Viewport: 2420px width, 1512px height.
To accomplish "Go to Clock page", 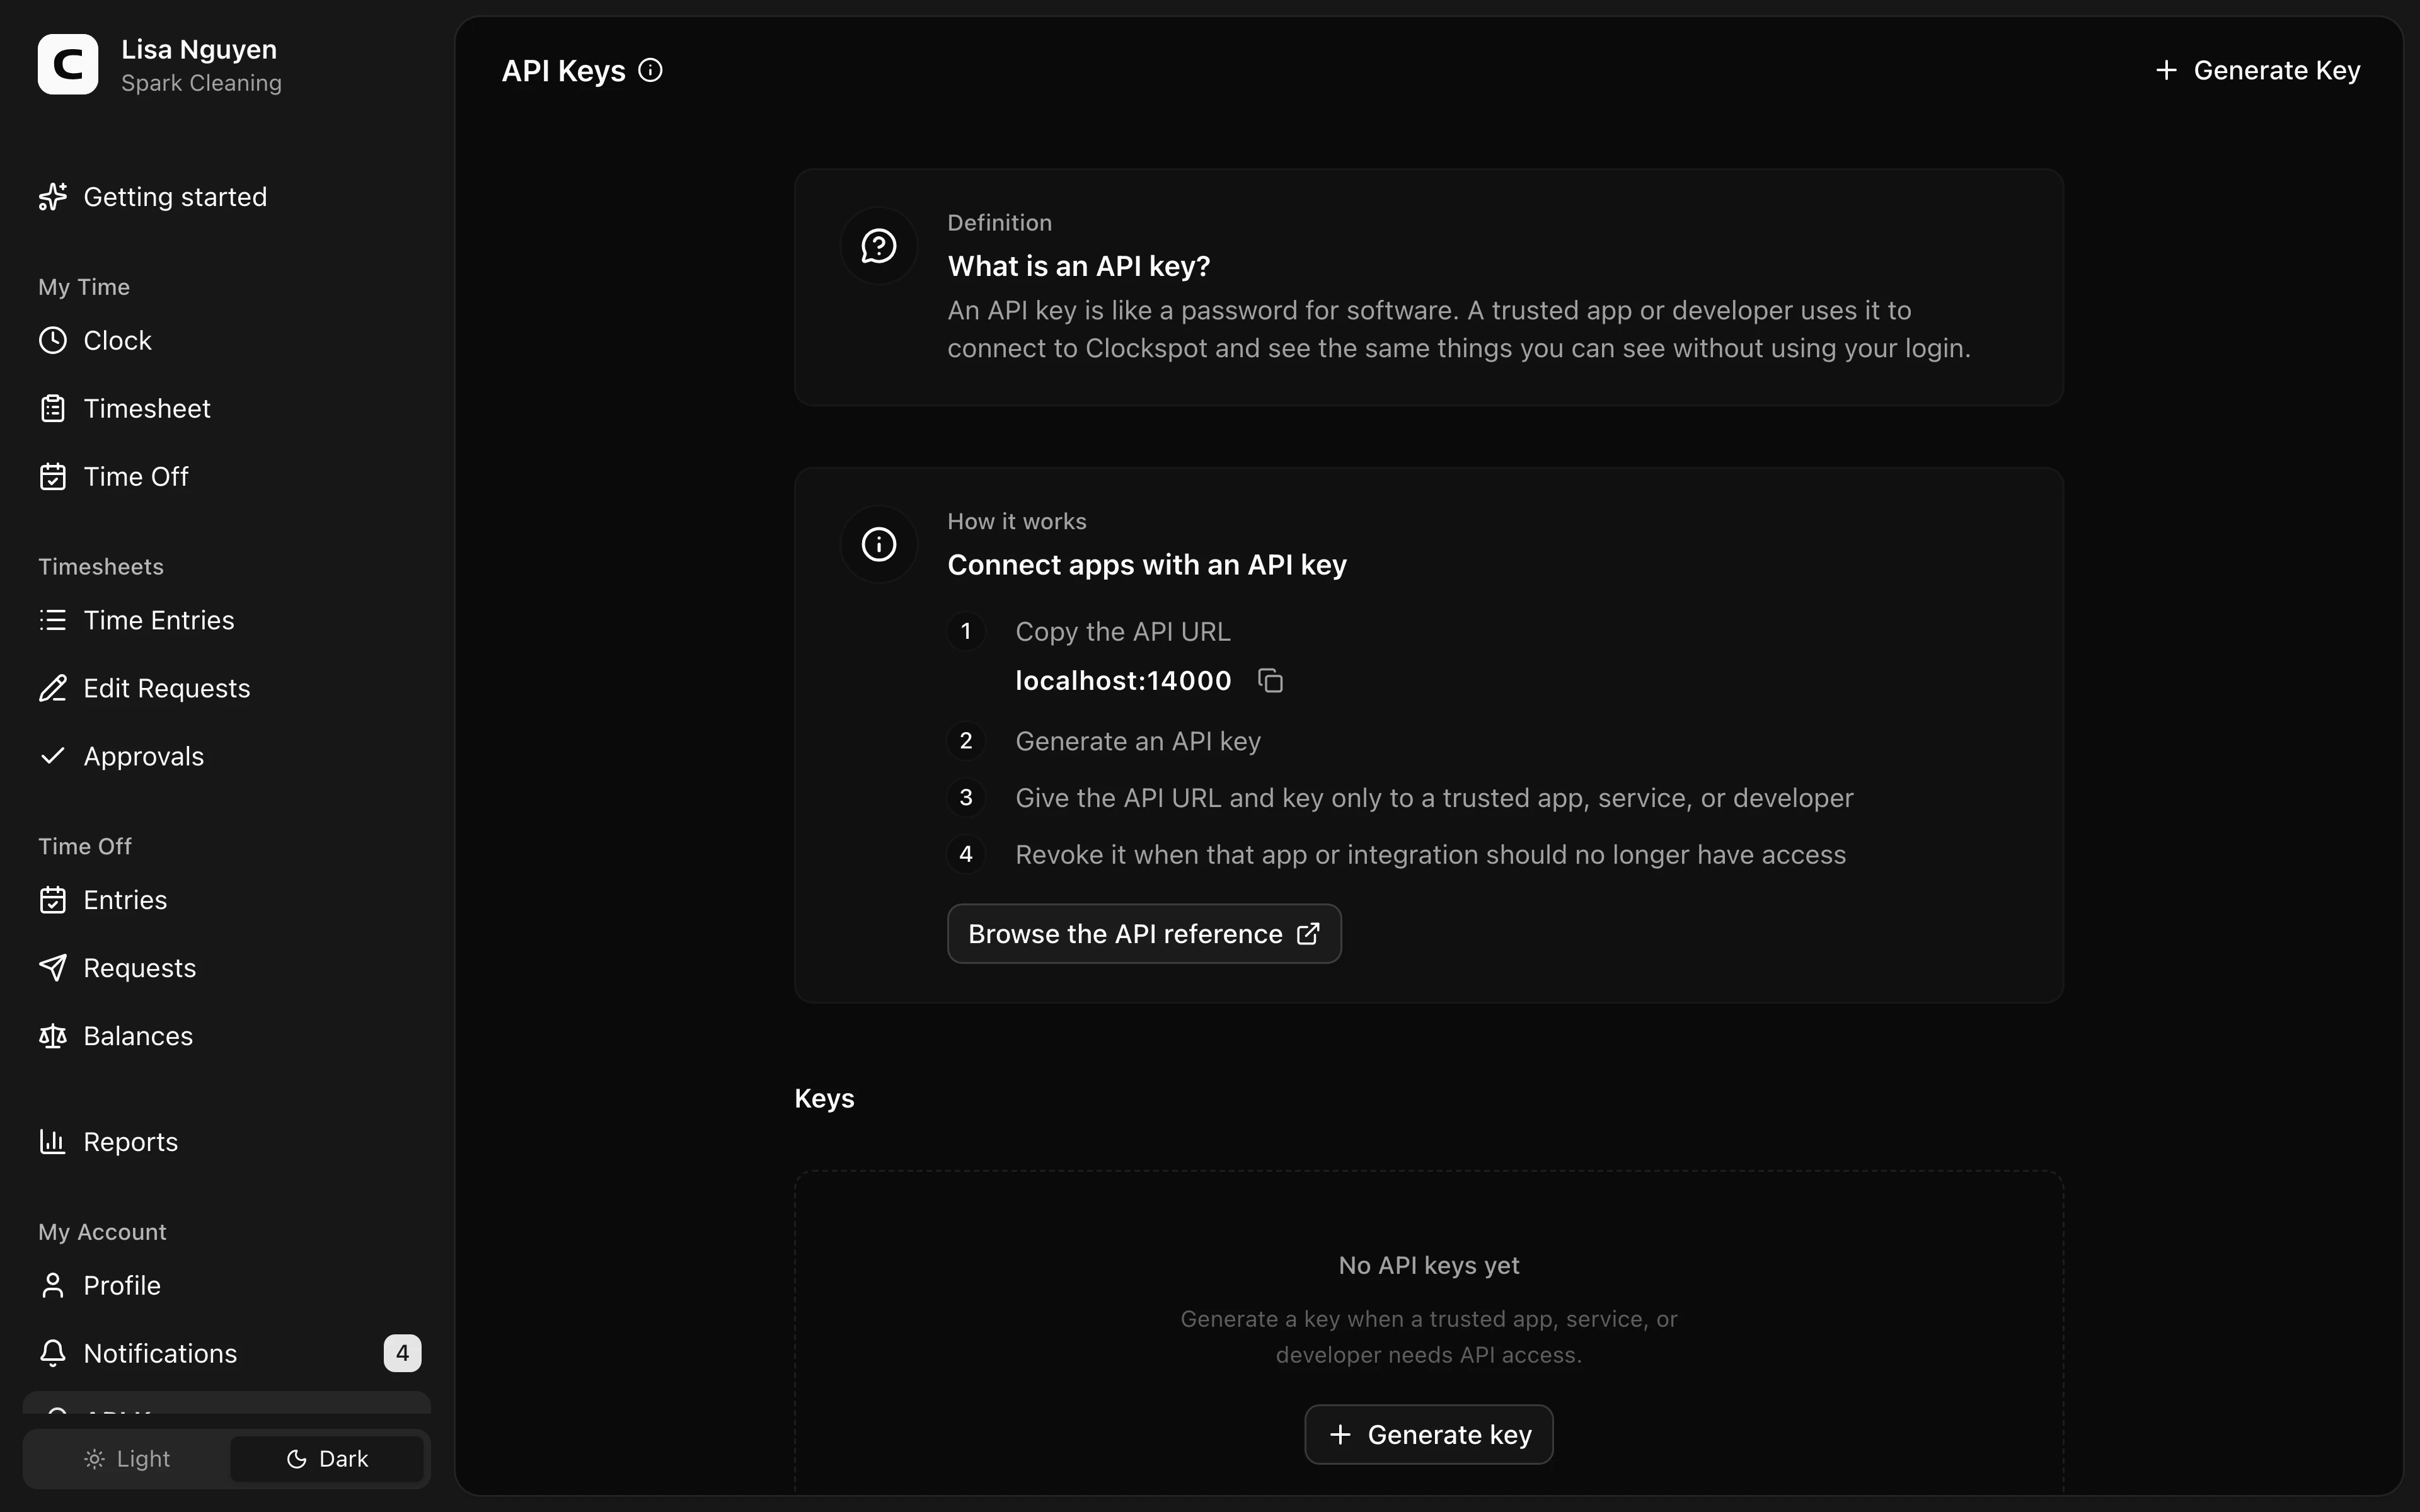I will [227, 341].
